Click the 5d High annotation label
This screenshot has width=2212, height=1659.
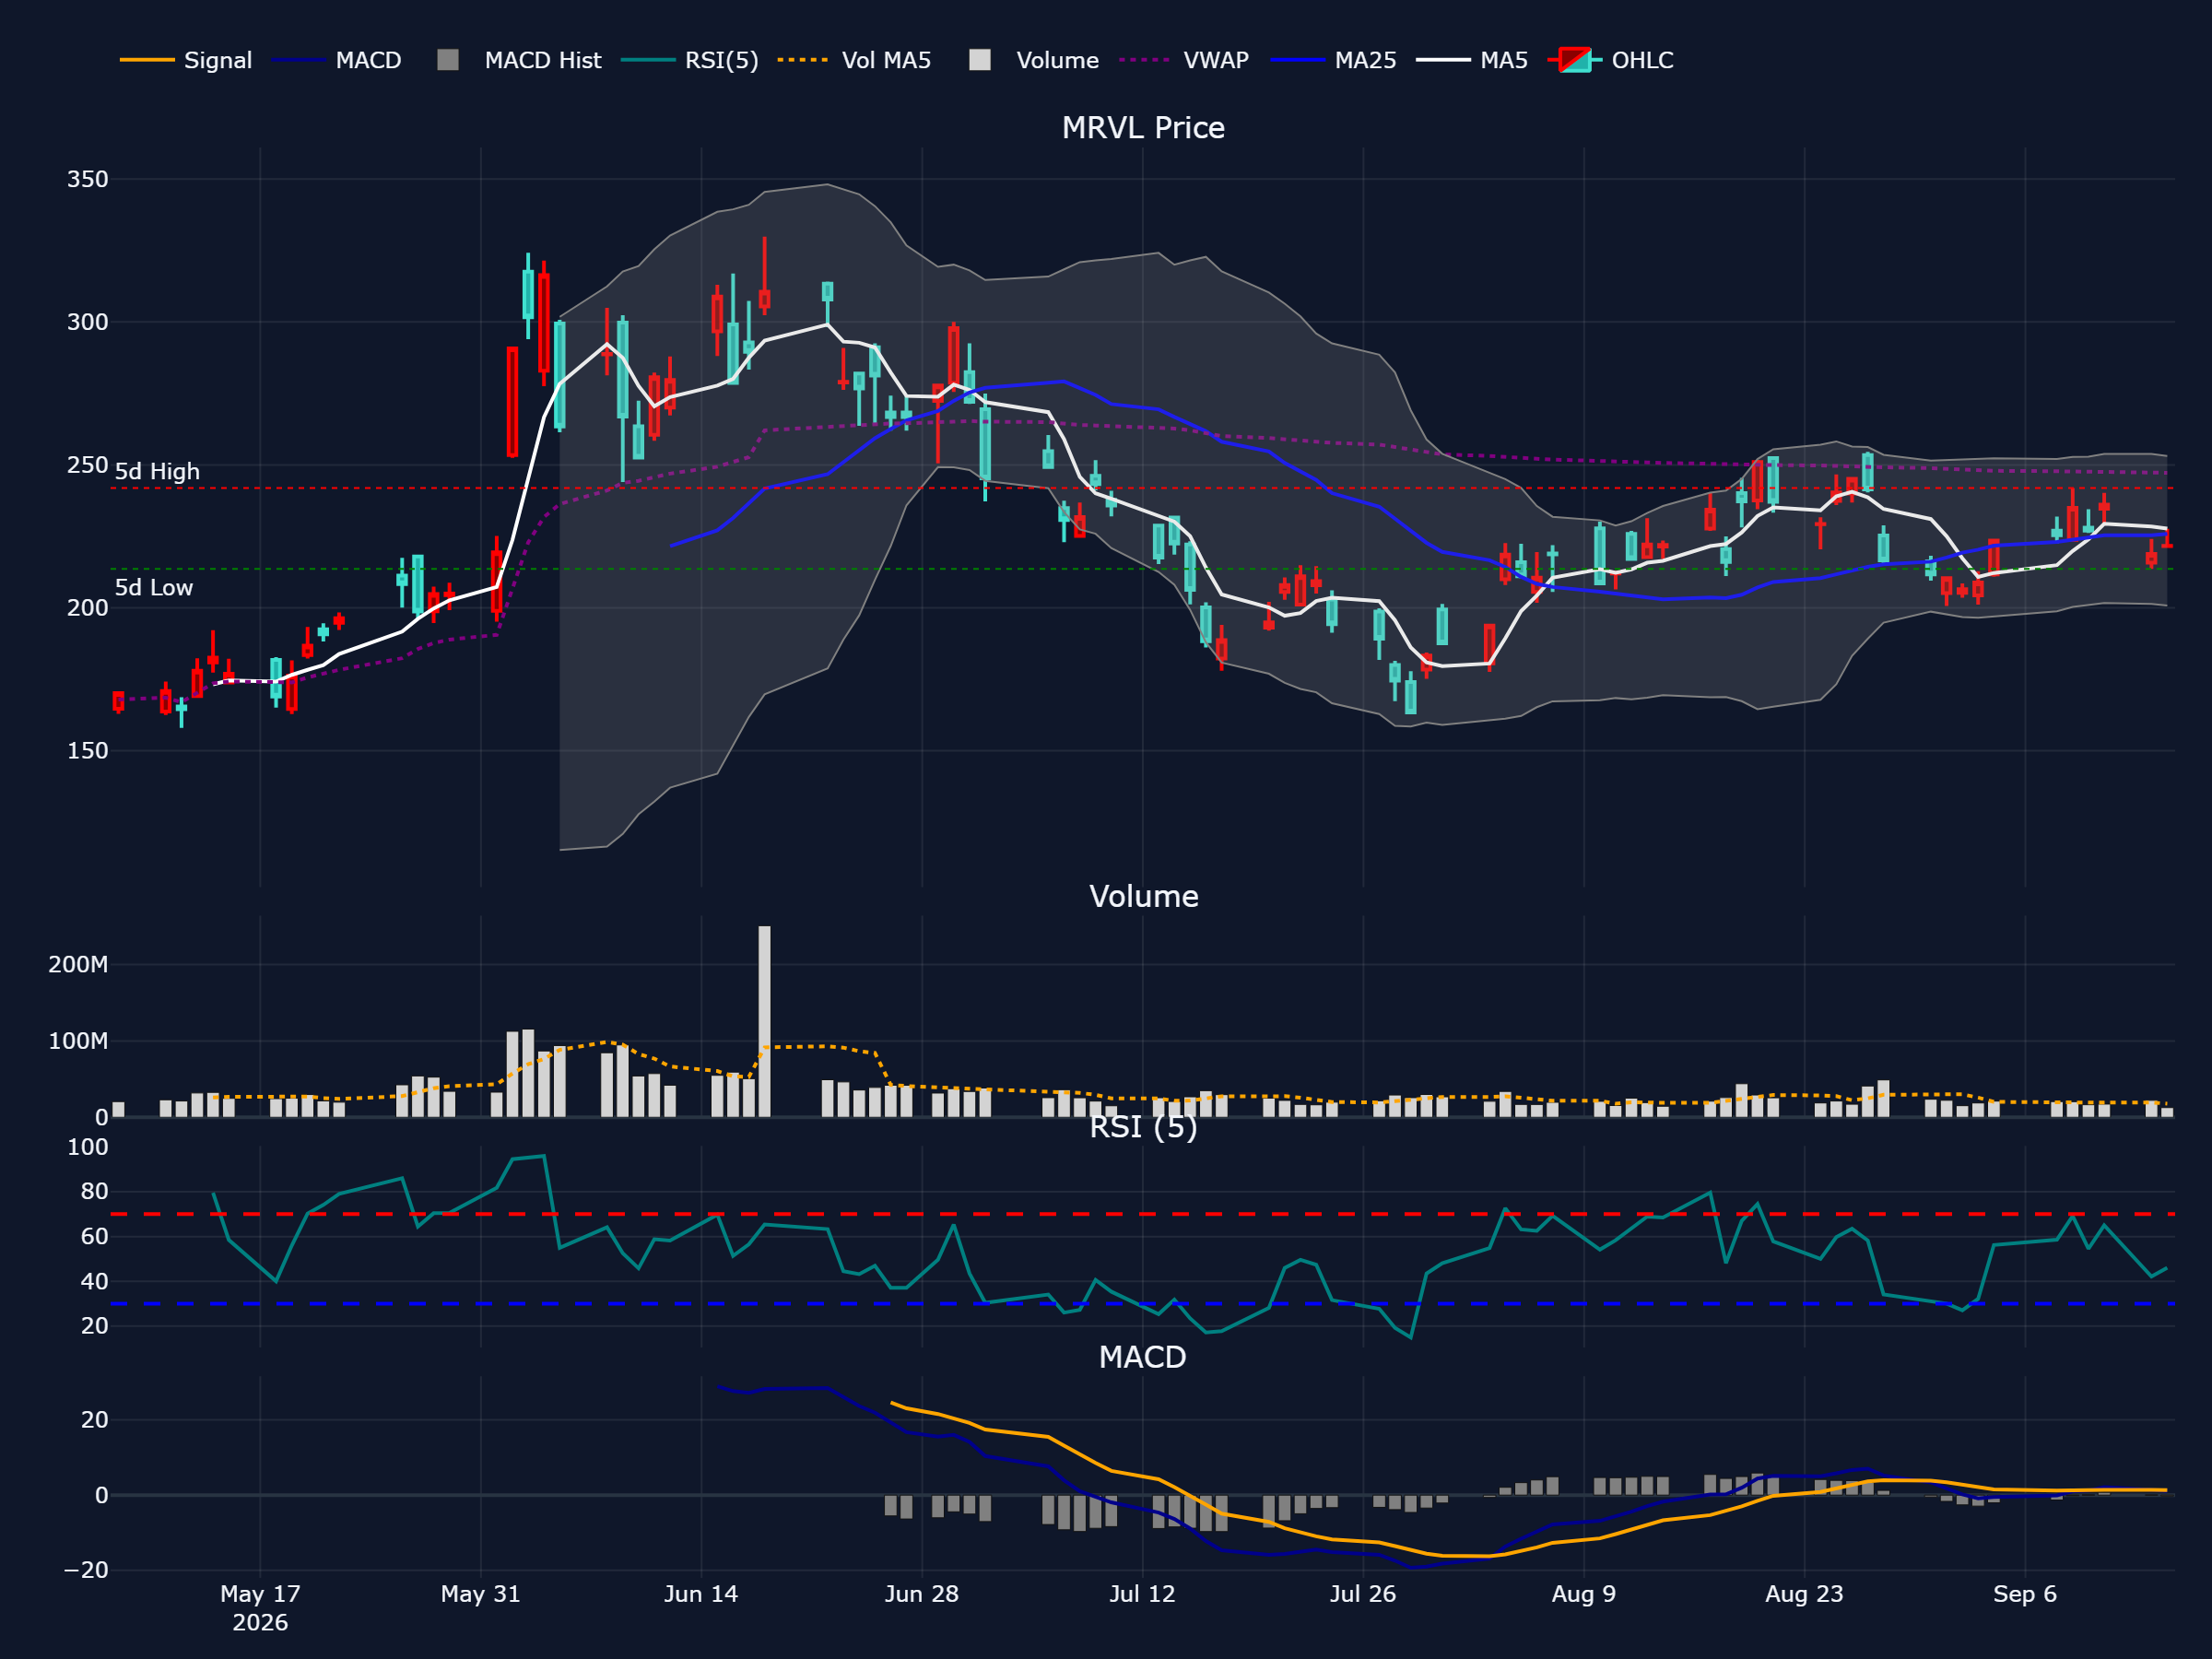tap(157, 472)
